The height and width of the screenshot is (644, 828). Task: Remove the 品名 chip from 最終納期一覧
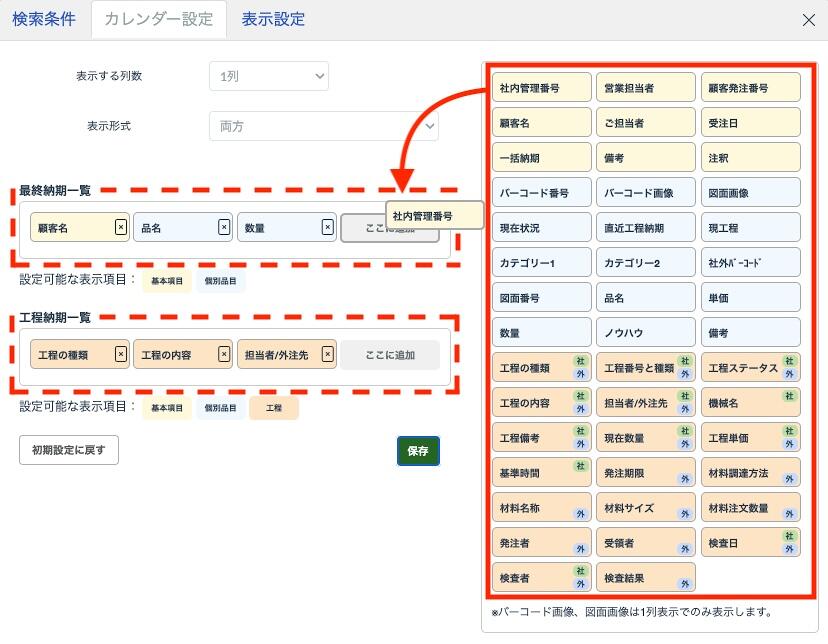click(x=224, y=228)
